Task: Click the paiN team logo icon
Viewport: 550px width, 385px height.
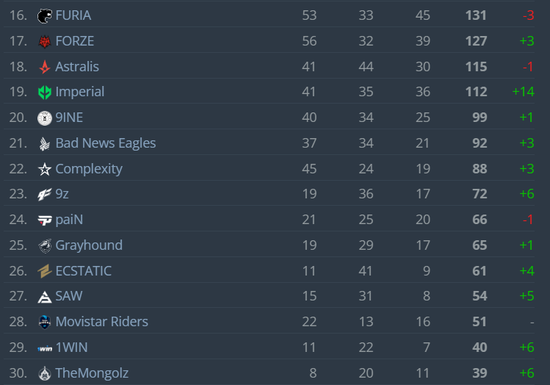Action: (x=45, y=220)
